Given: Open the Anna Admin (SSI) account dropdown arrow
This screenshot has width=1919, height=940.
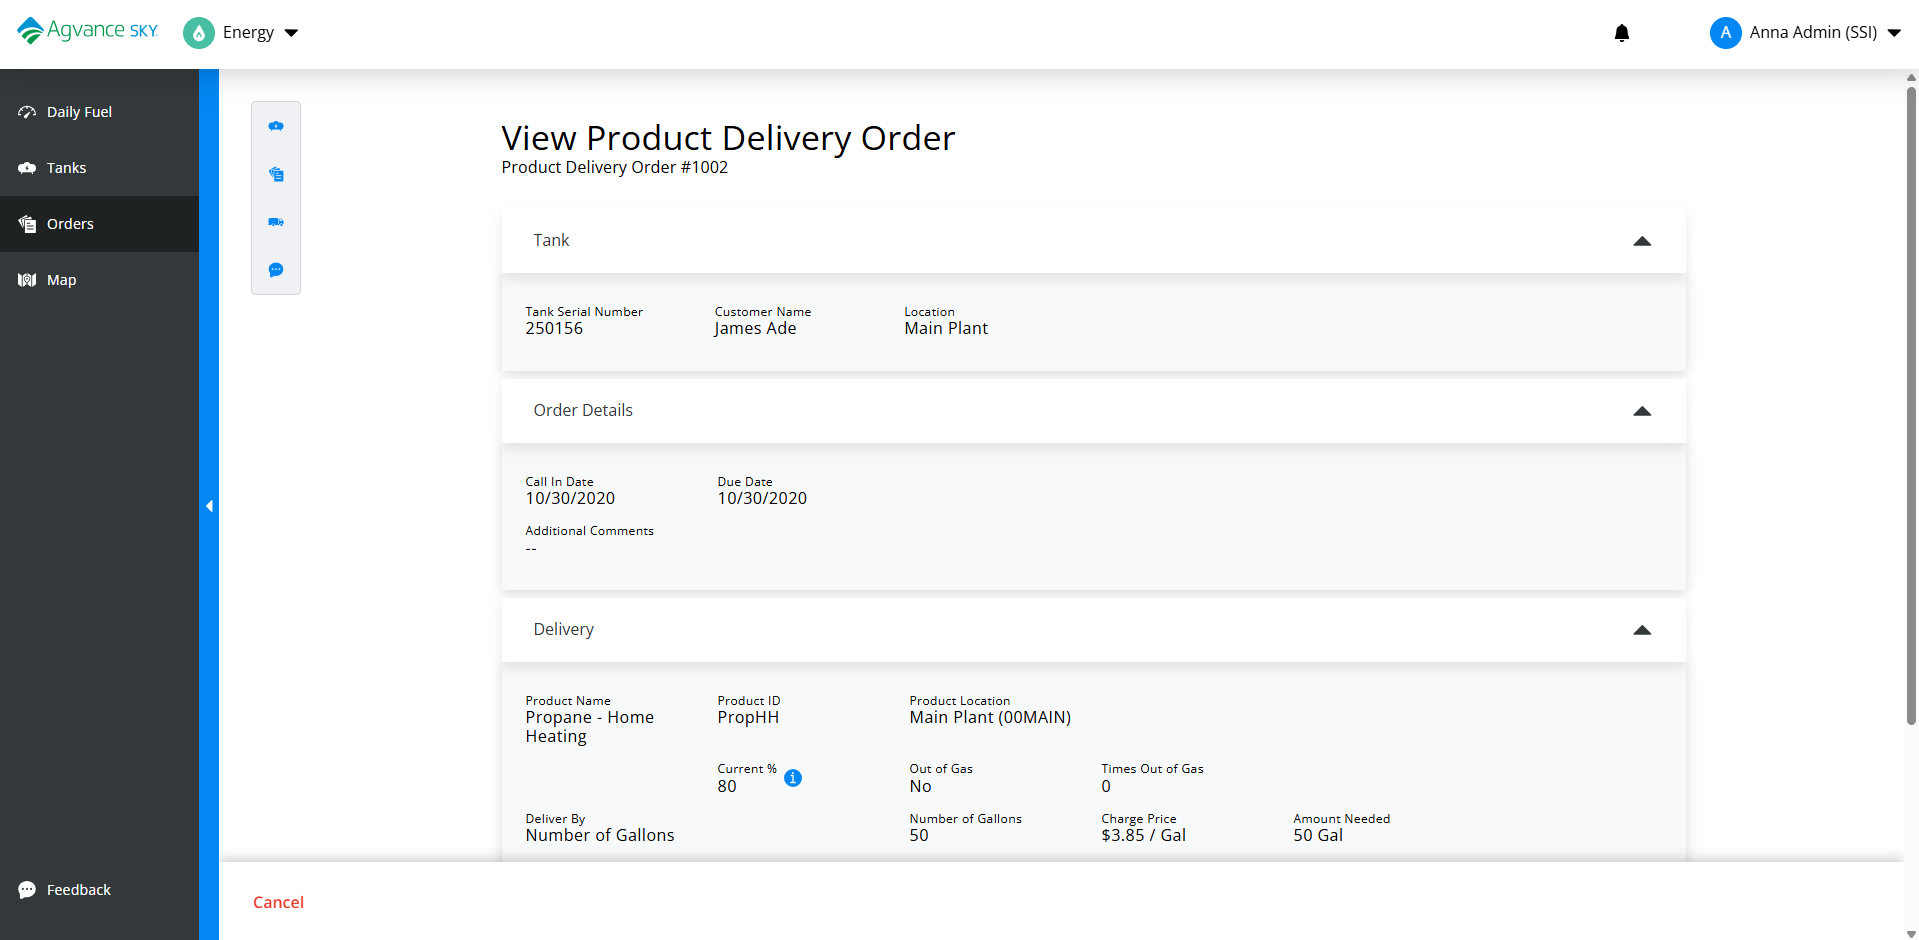Looking at the screenshot, I should (1894, 33).
